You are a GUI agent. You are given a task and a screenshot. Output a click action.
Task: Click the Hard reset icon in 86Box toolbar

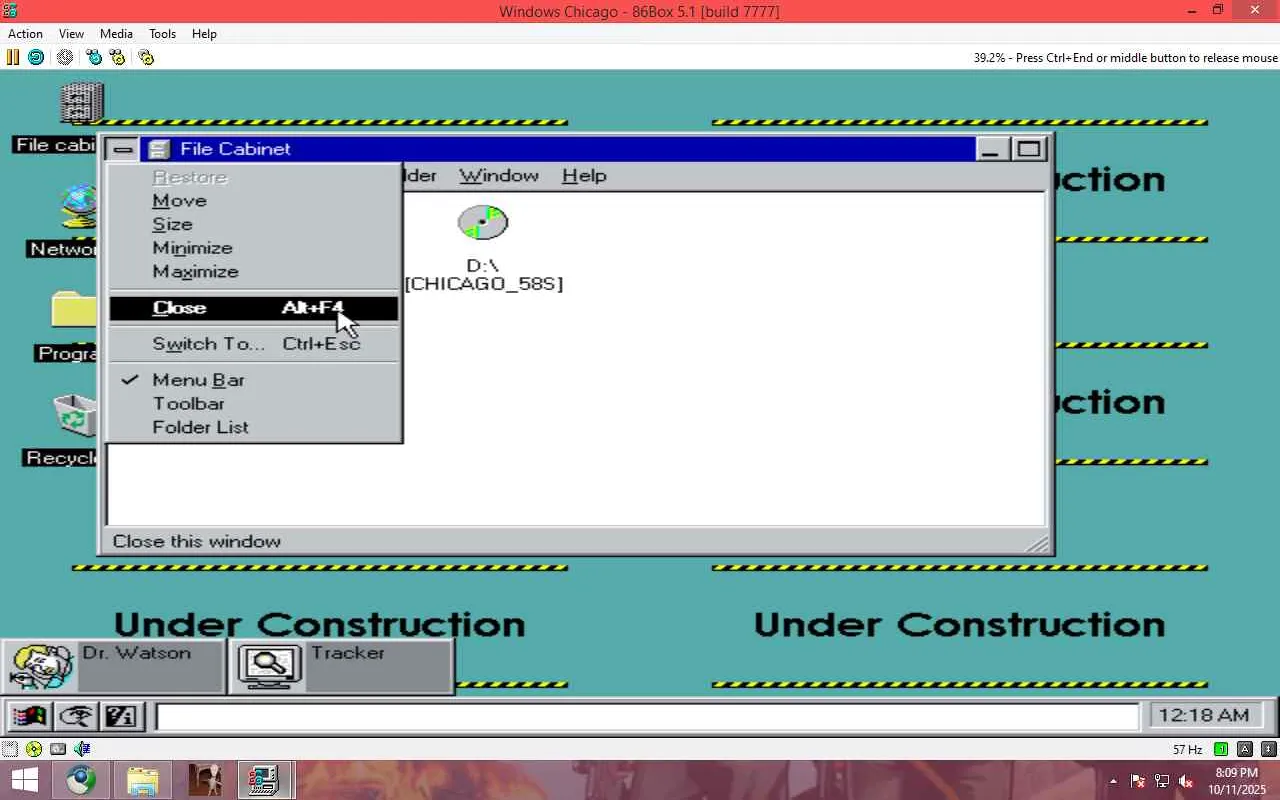(36, 57)
